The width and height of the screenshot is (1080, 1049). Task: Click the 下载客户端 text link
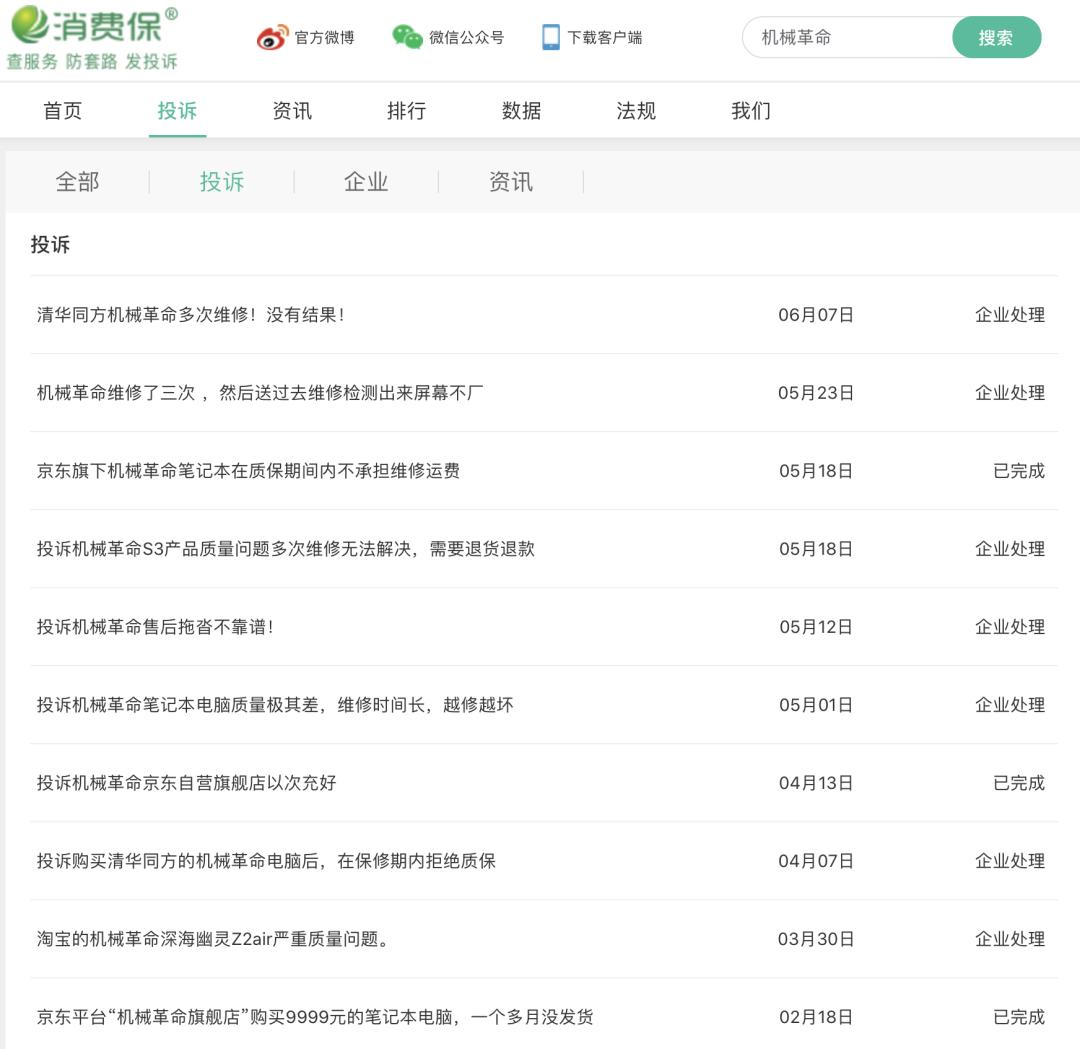click(x=605, y=37)
